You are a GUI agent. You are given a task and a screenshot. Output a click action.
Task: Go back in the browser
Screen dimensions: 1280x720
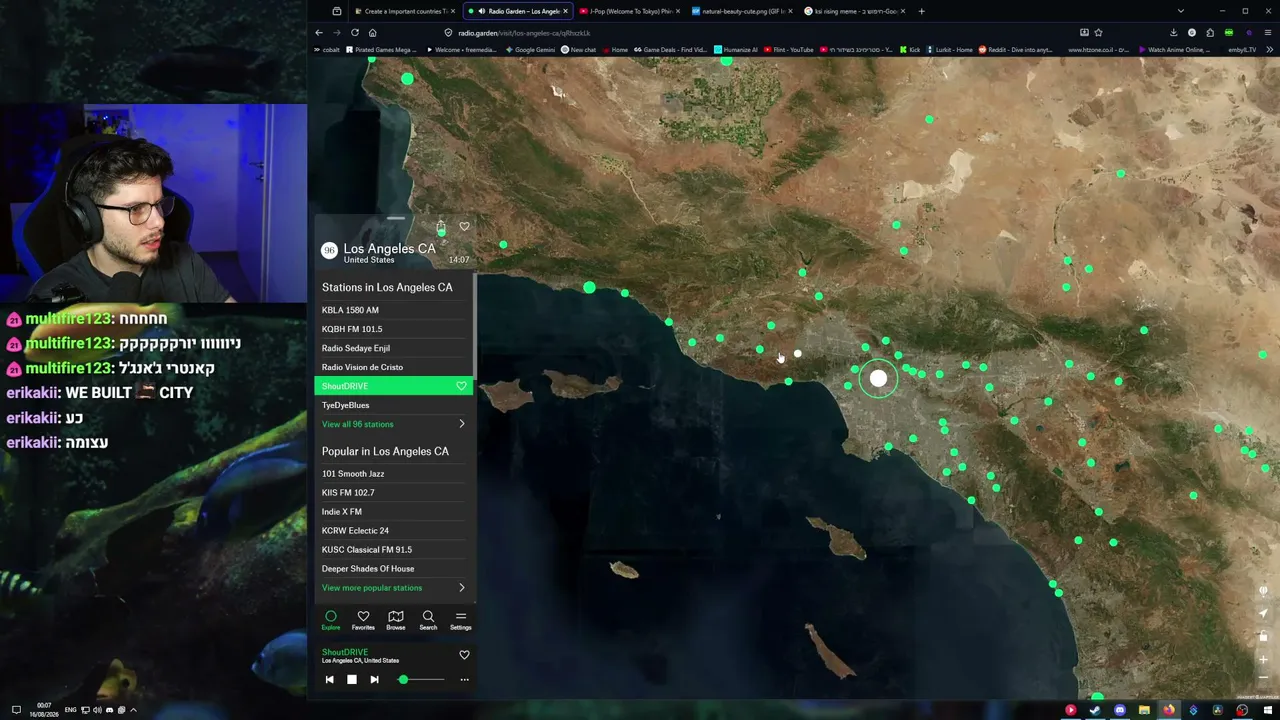(319, 33)
